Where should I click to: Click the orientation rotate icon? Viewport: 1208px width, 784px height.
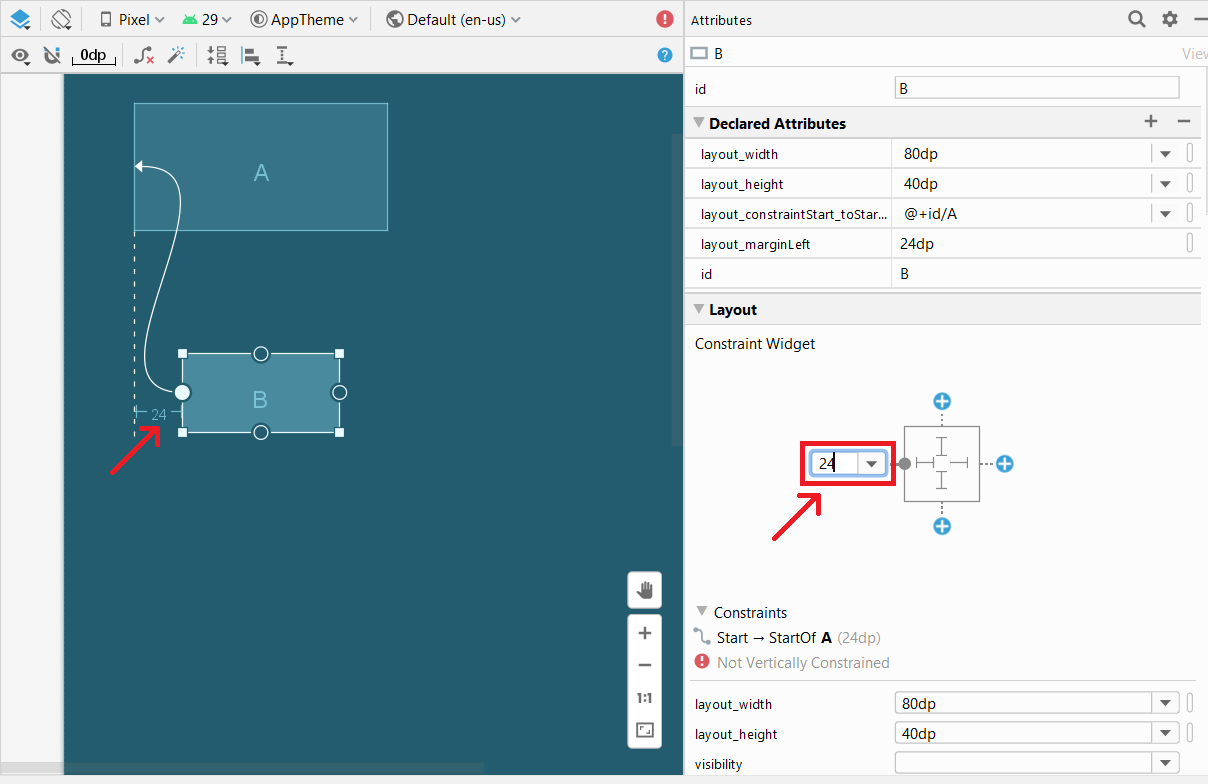(x=62, y=19)
